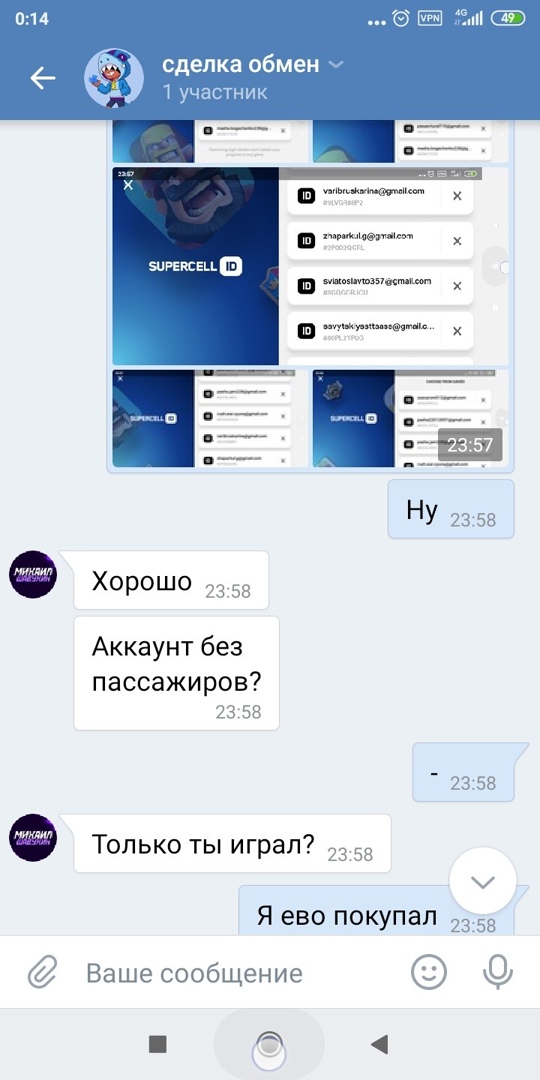Open the bottom-left Supercell ID thumbnail
The image size is (540, 1080).
tap(211, 419)
